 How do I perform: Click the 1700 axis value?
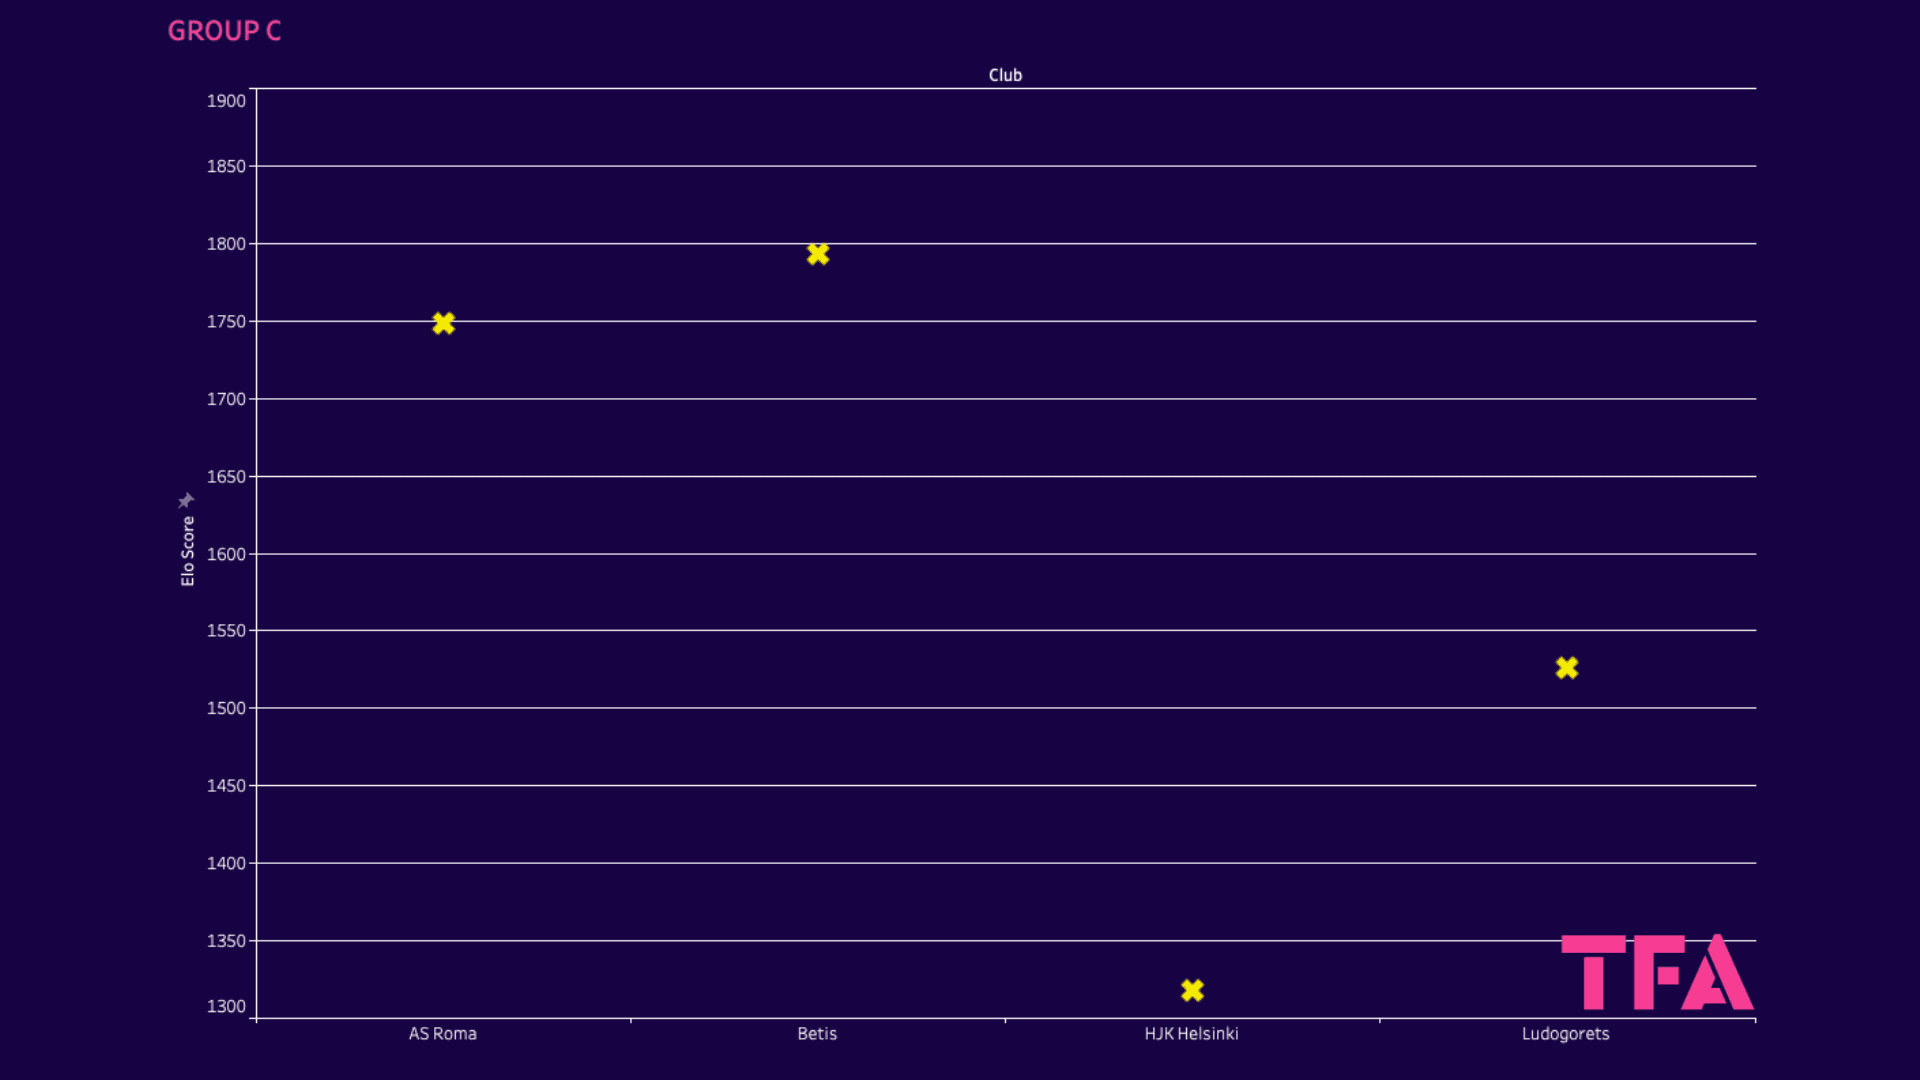tap(226, 399)
